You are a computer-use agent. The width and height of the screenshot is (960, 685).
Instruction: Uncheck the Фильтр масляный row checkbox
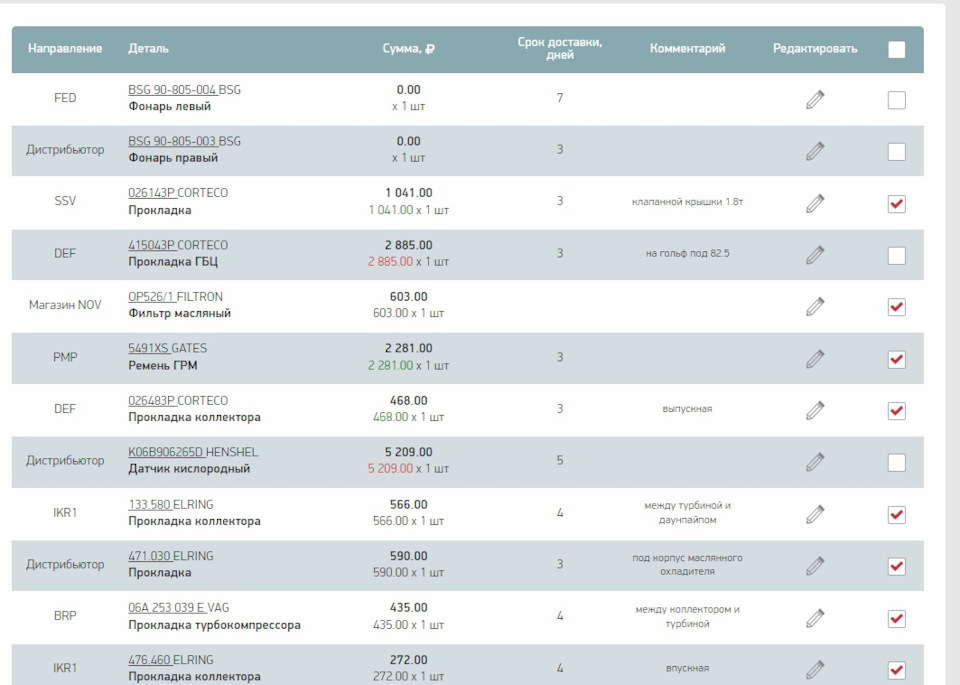point(896,307)
